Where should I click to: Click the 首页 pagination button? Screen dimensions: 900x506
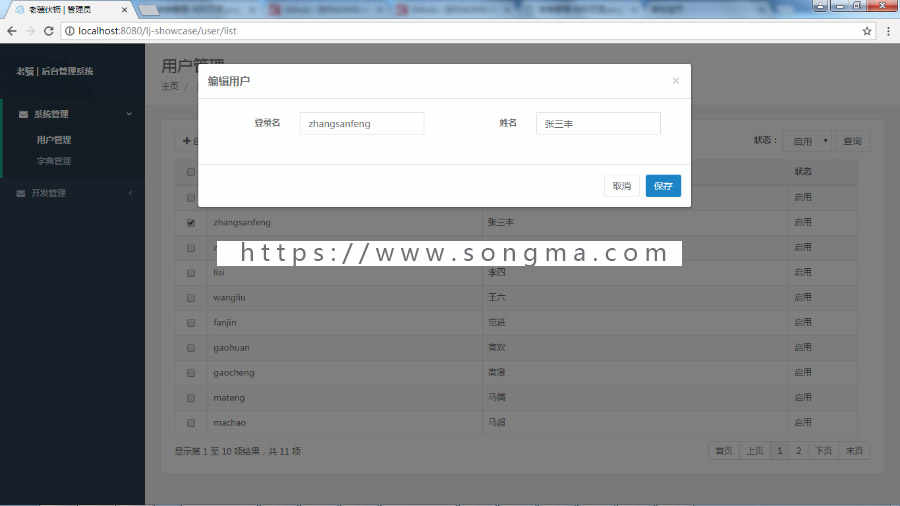pos(724,451)
